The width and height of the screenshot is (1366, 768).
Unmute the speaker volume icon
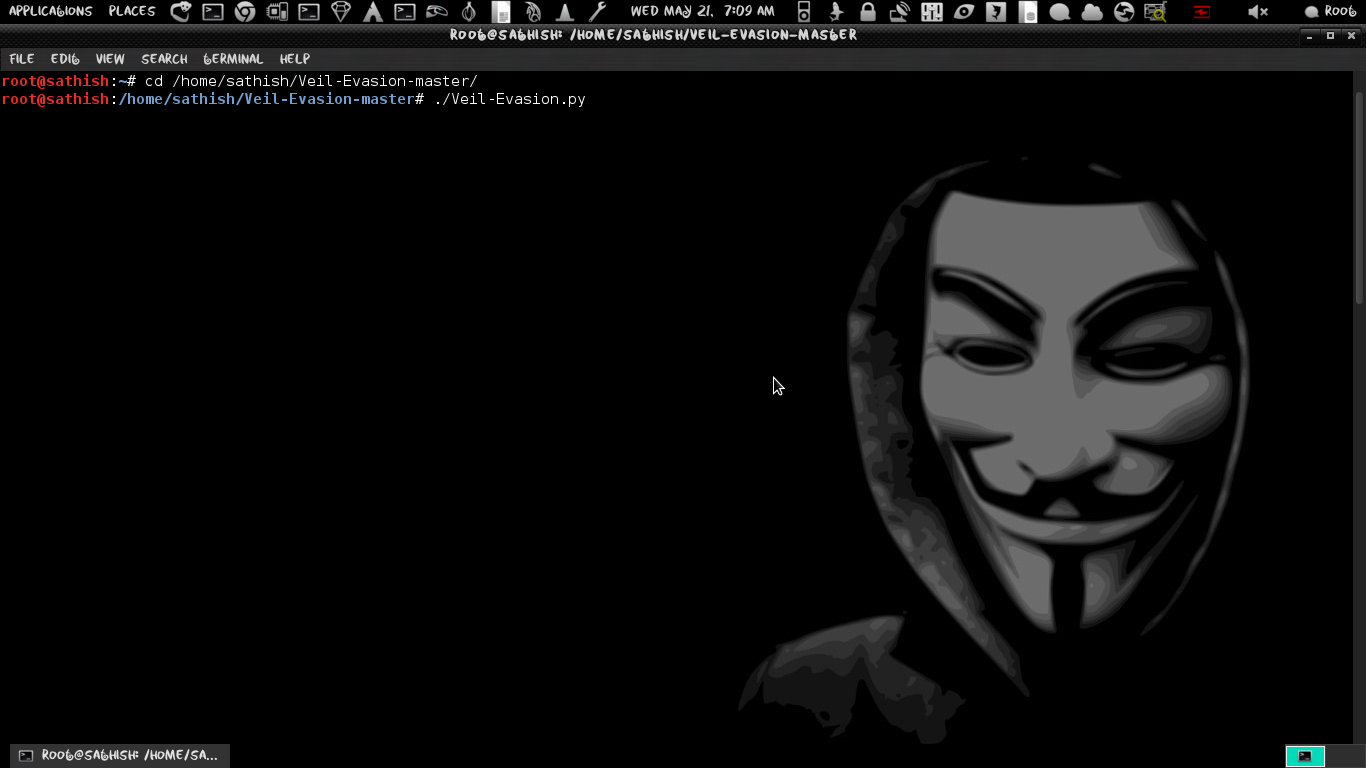1258,12
